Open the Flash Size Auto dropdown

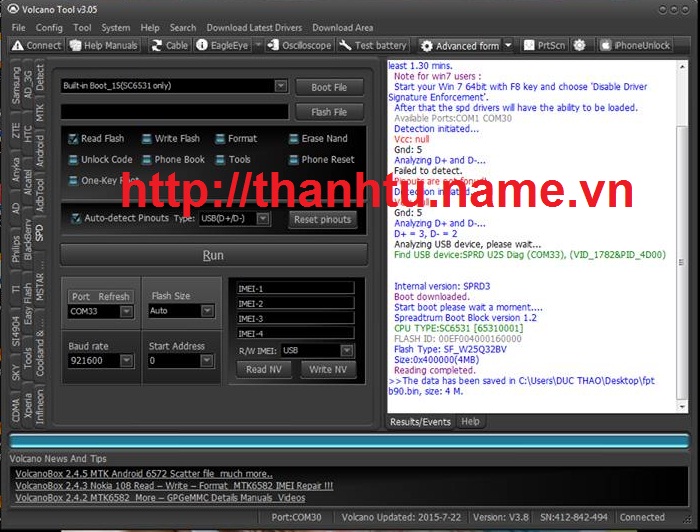pos(207,311)
